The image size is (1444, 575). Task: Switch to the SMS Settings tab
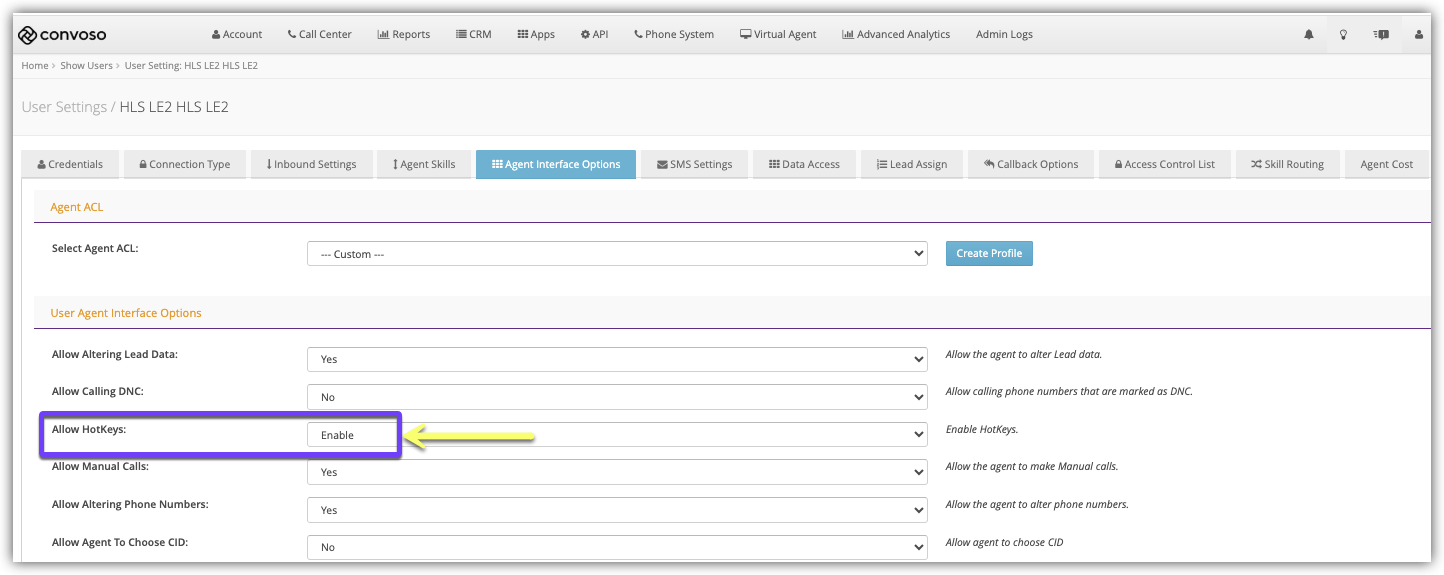[694, 164]
